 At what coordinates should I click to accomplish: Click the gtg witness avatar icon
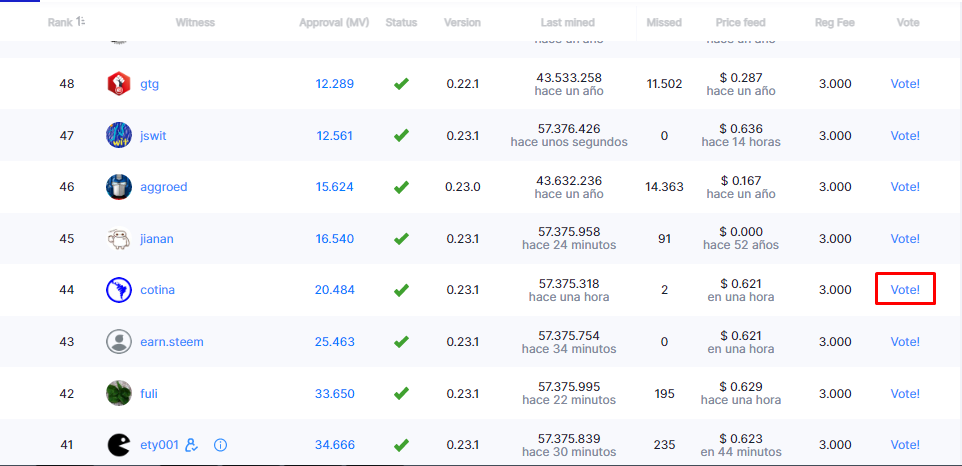[119, 84]
